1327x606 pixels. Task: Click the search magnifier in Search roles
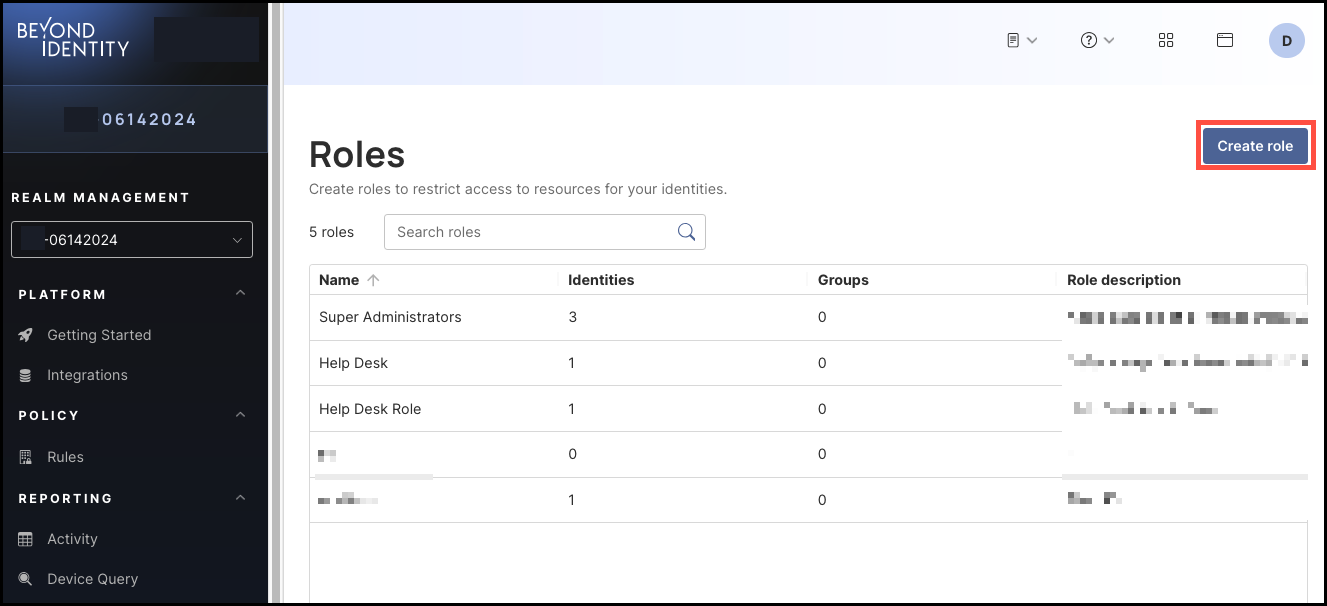[686, 232]
